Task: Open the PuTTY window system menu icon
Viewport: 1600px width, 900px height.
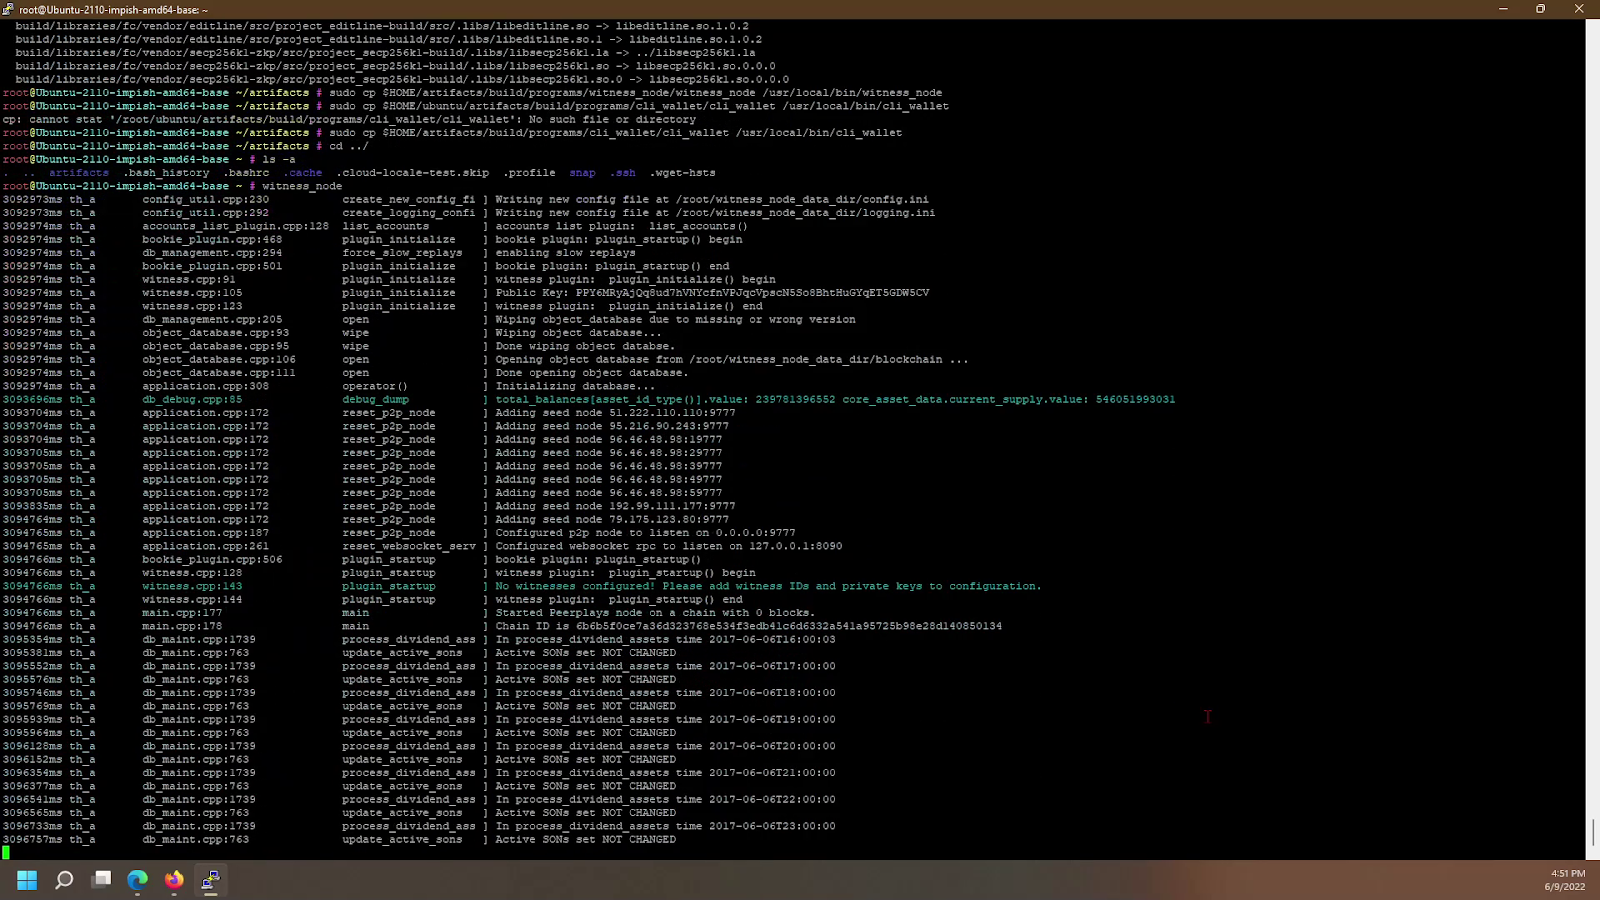Action: 8,9
